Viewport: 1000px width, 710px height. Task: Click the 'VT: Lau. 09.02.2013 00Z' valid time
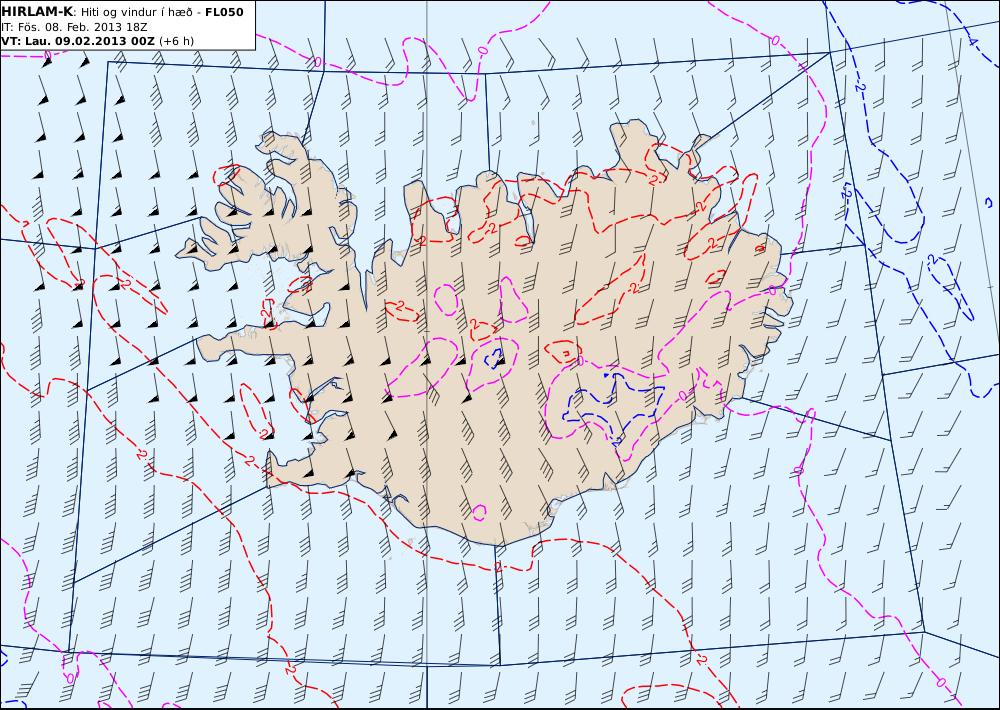[78, 41]
